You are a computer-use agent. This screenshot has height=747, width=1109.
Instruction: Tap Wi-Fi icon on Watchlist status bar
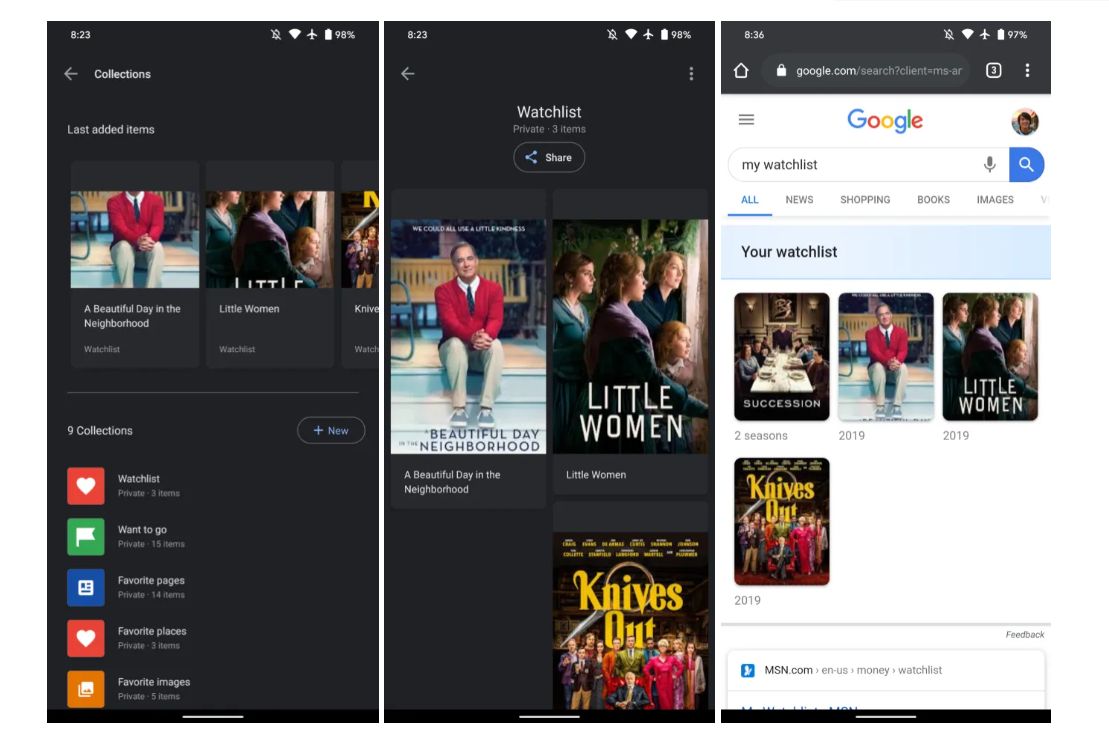[x=631, y=34]
